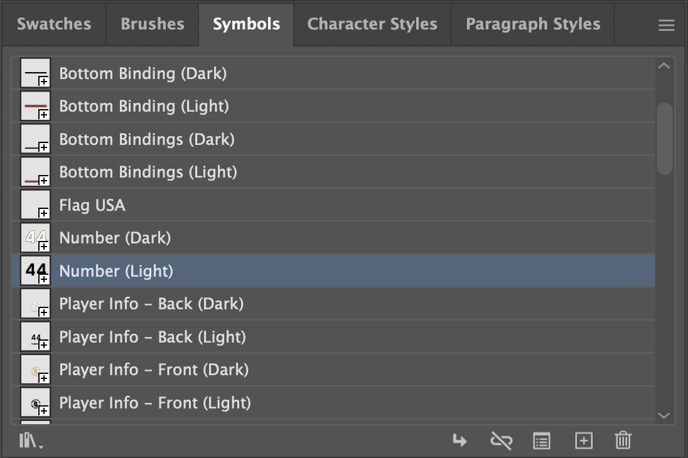Image resolution: width=688 pixels, height=458 pixels.
Task: Click the New Symbol icon
Action: 583,440
